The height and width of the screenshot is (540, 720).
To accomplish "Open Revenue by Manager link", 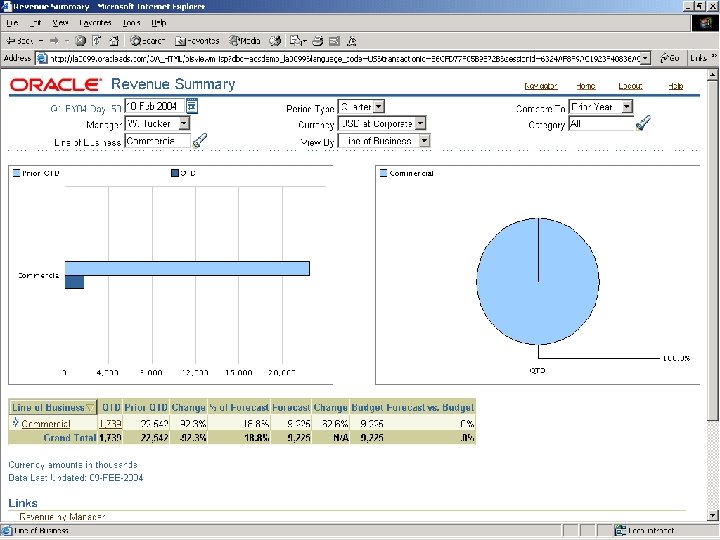I will click(x=62, y=517).
